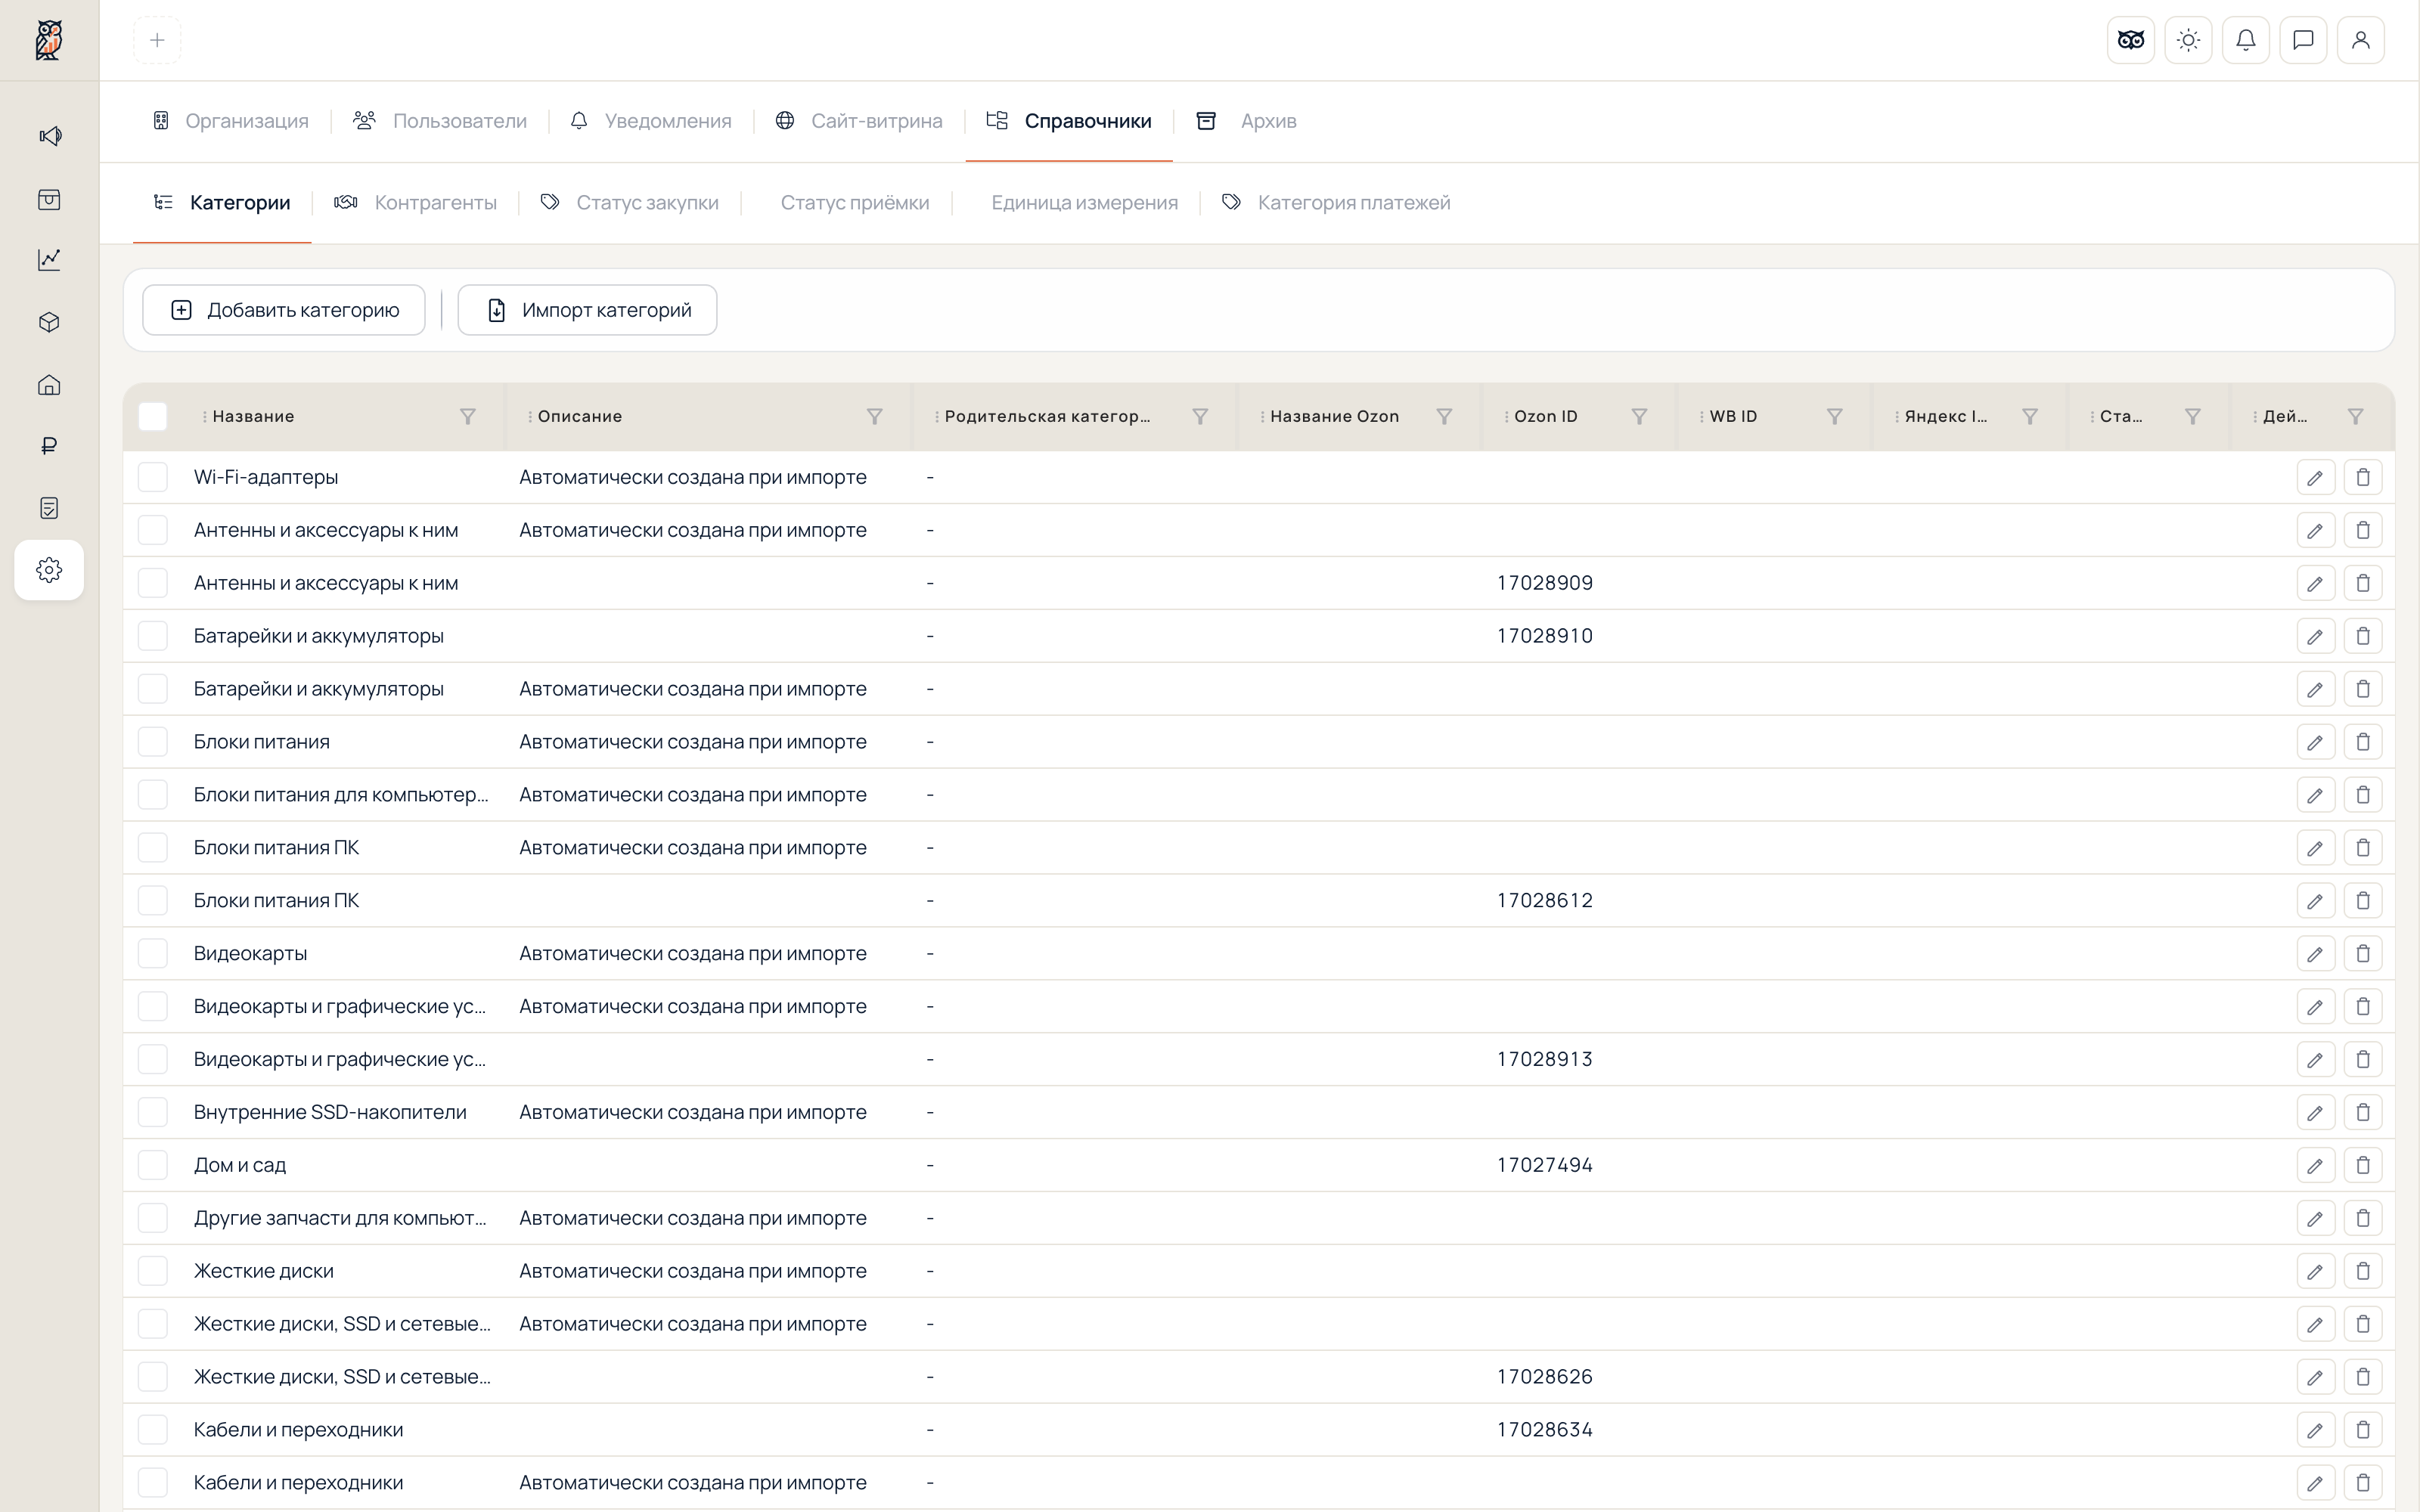2420x1512 pixels.
Task: Open the Контрагенты subtab
Action: pyautogui.click(x=416, y=203)
